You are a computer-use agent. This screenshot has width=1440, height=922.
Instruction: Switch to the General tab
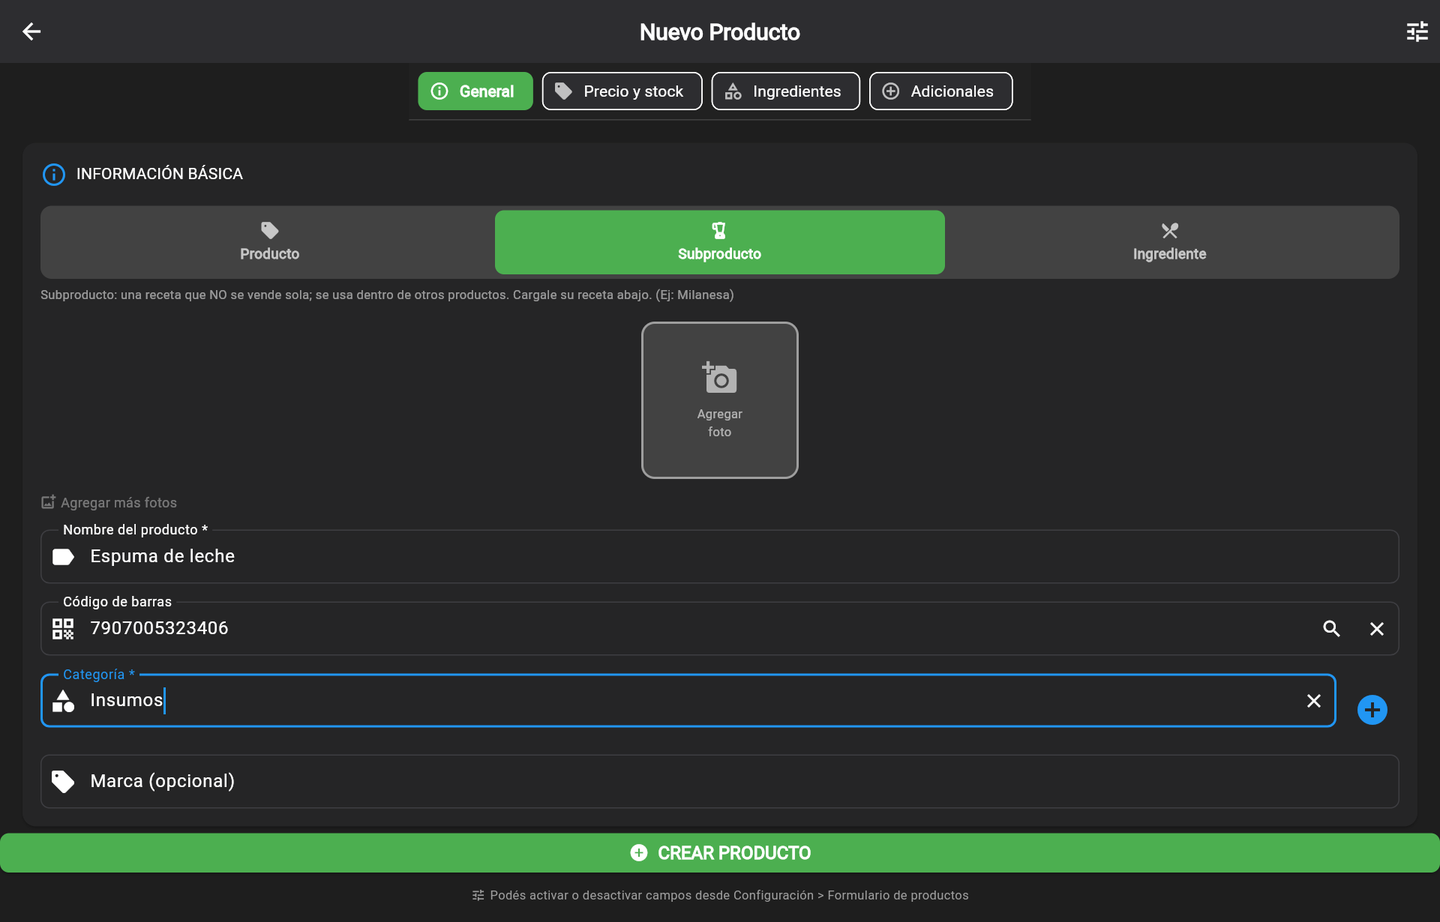tap(475, 91)
